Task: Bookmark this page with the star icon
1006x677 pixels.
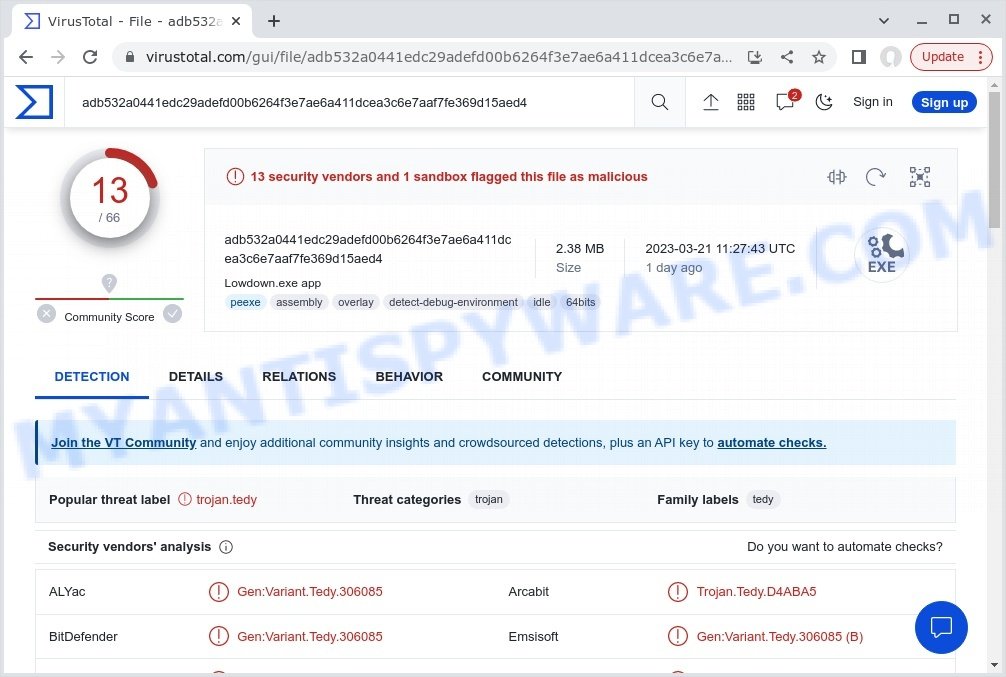Action: pos(819,57)
